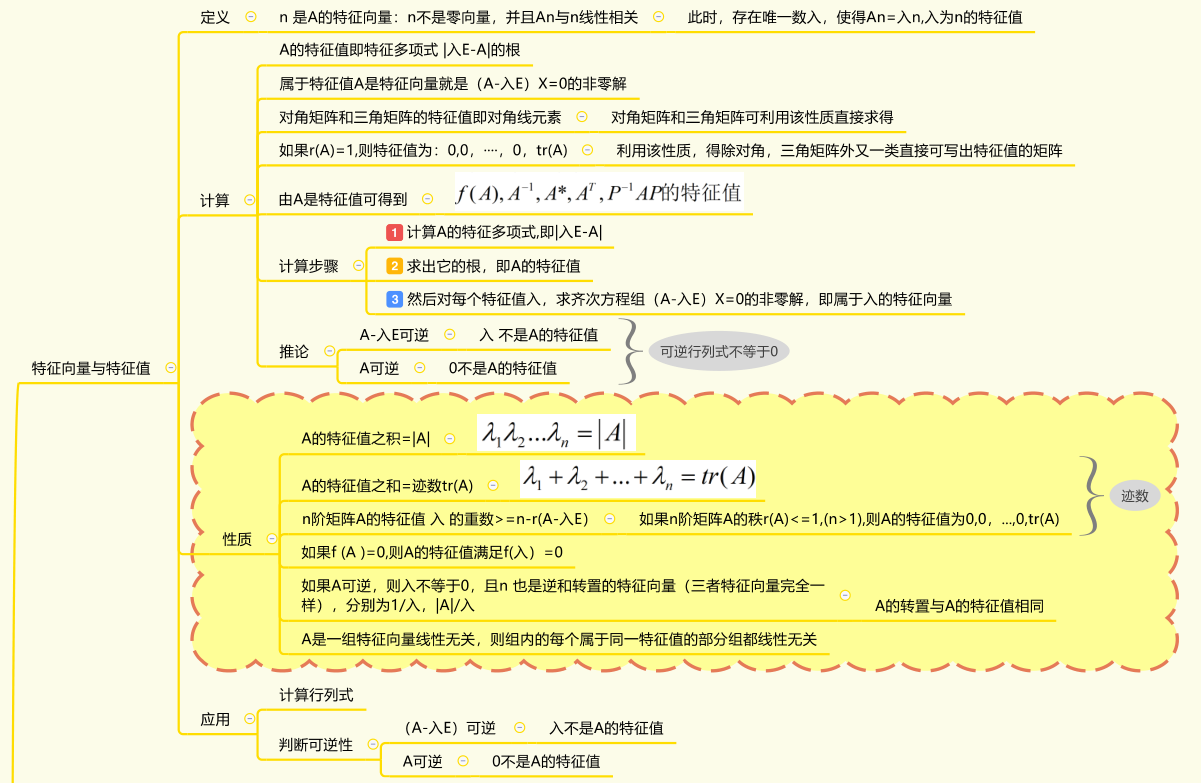Click the orange number 2 marker icon

pos(394,266)
